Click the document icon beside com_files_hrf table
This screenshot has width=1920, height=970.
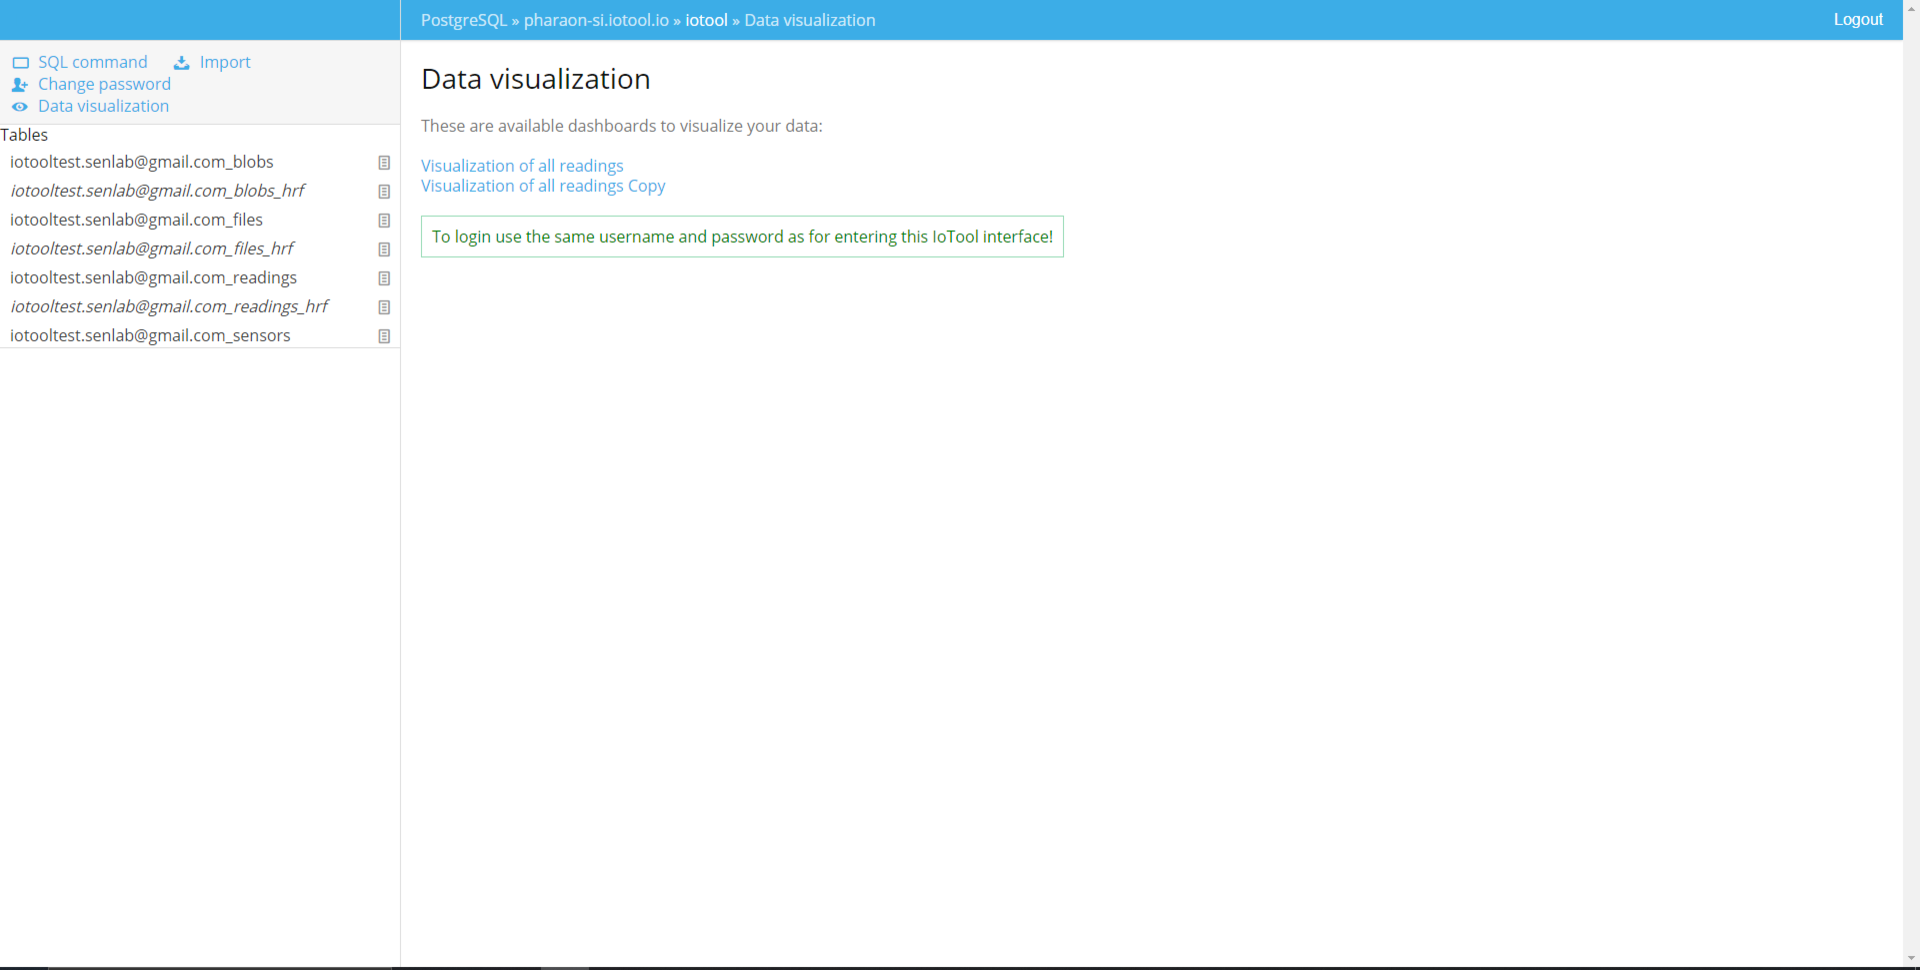click(x=384, y=249)
